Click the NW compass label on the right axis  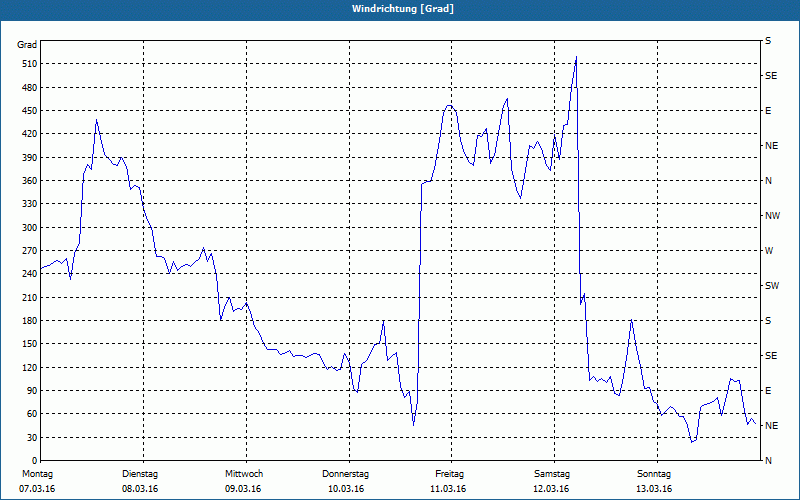(772, 216)
